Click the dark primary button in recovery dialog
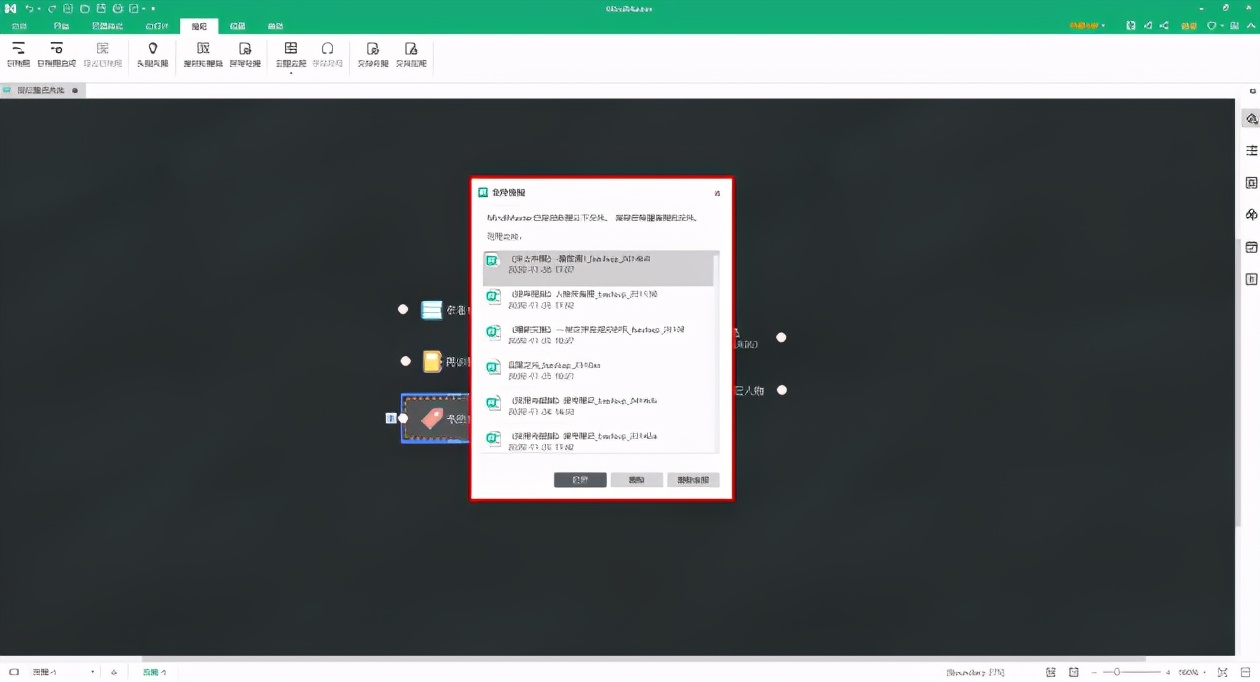Viewport: 1260px width, 682px height. click(x=580, y=480)
